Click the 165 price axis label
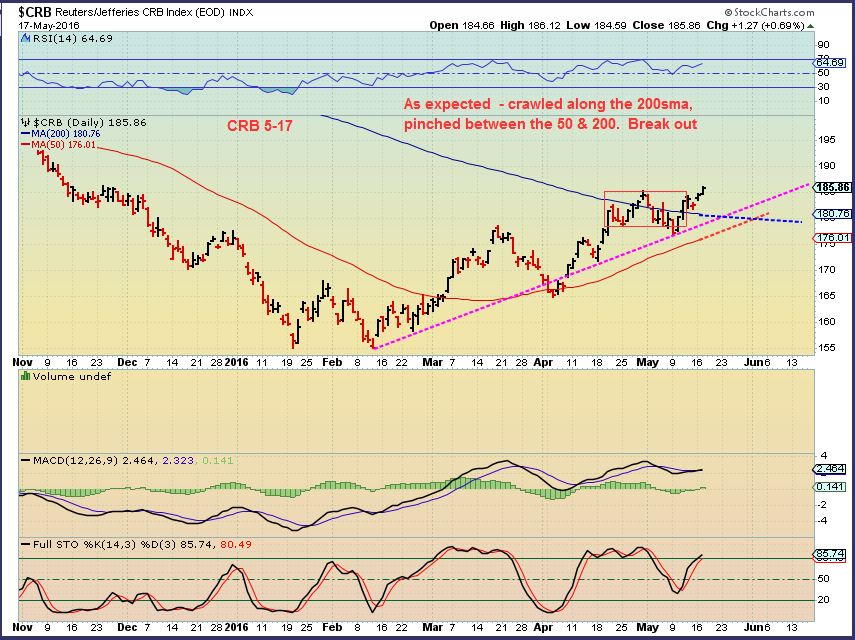Screen dimensions: 855x640 coord(827,295)
